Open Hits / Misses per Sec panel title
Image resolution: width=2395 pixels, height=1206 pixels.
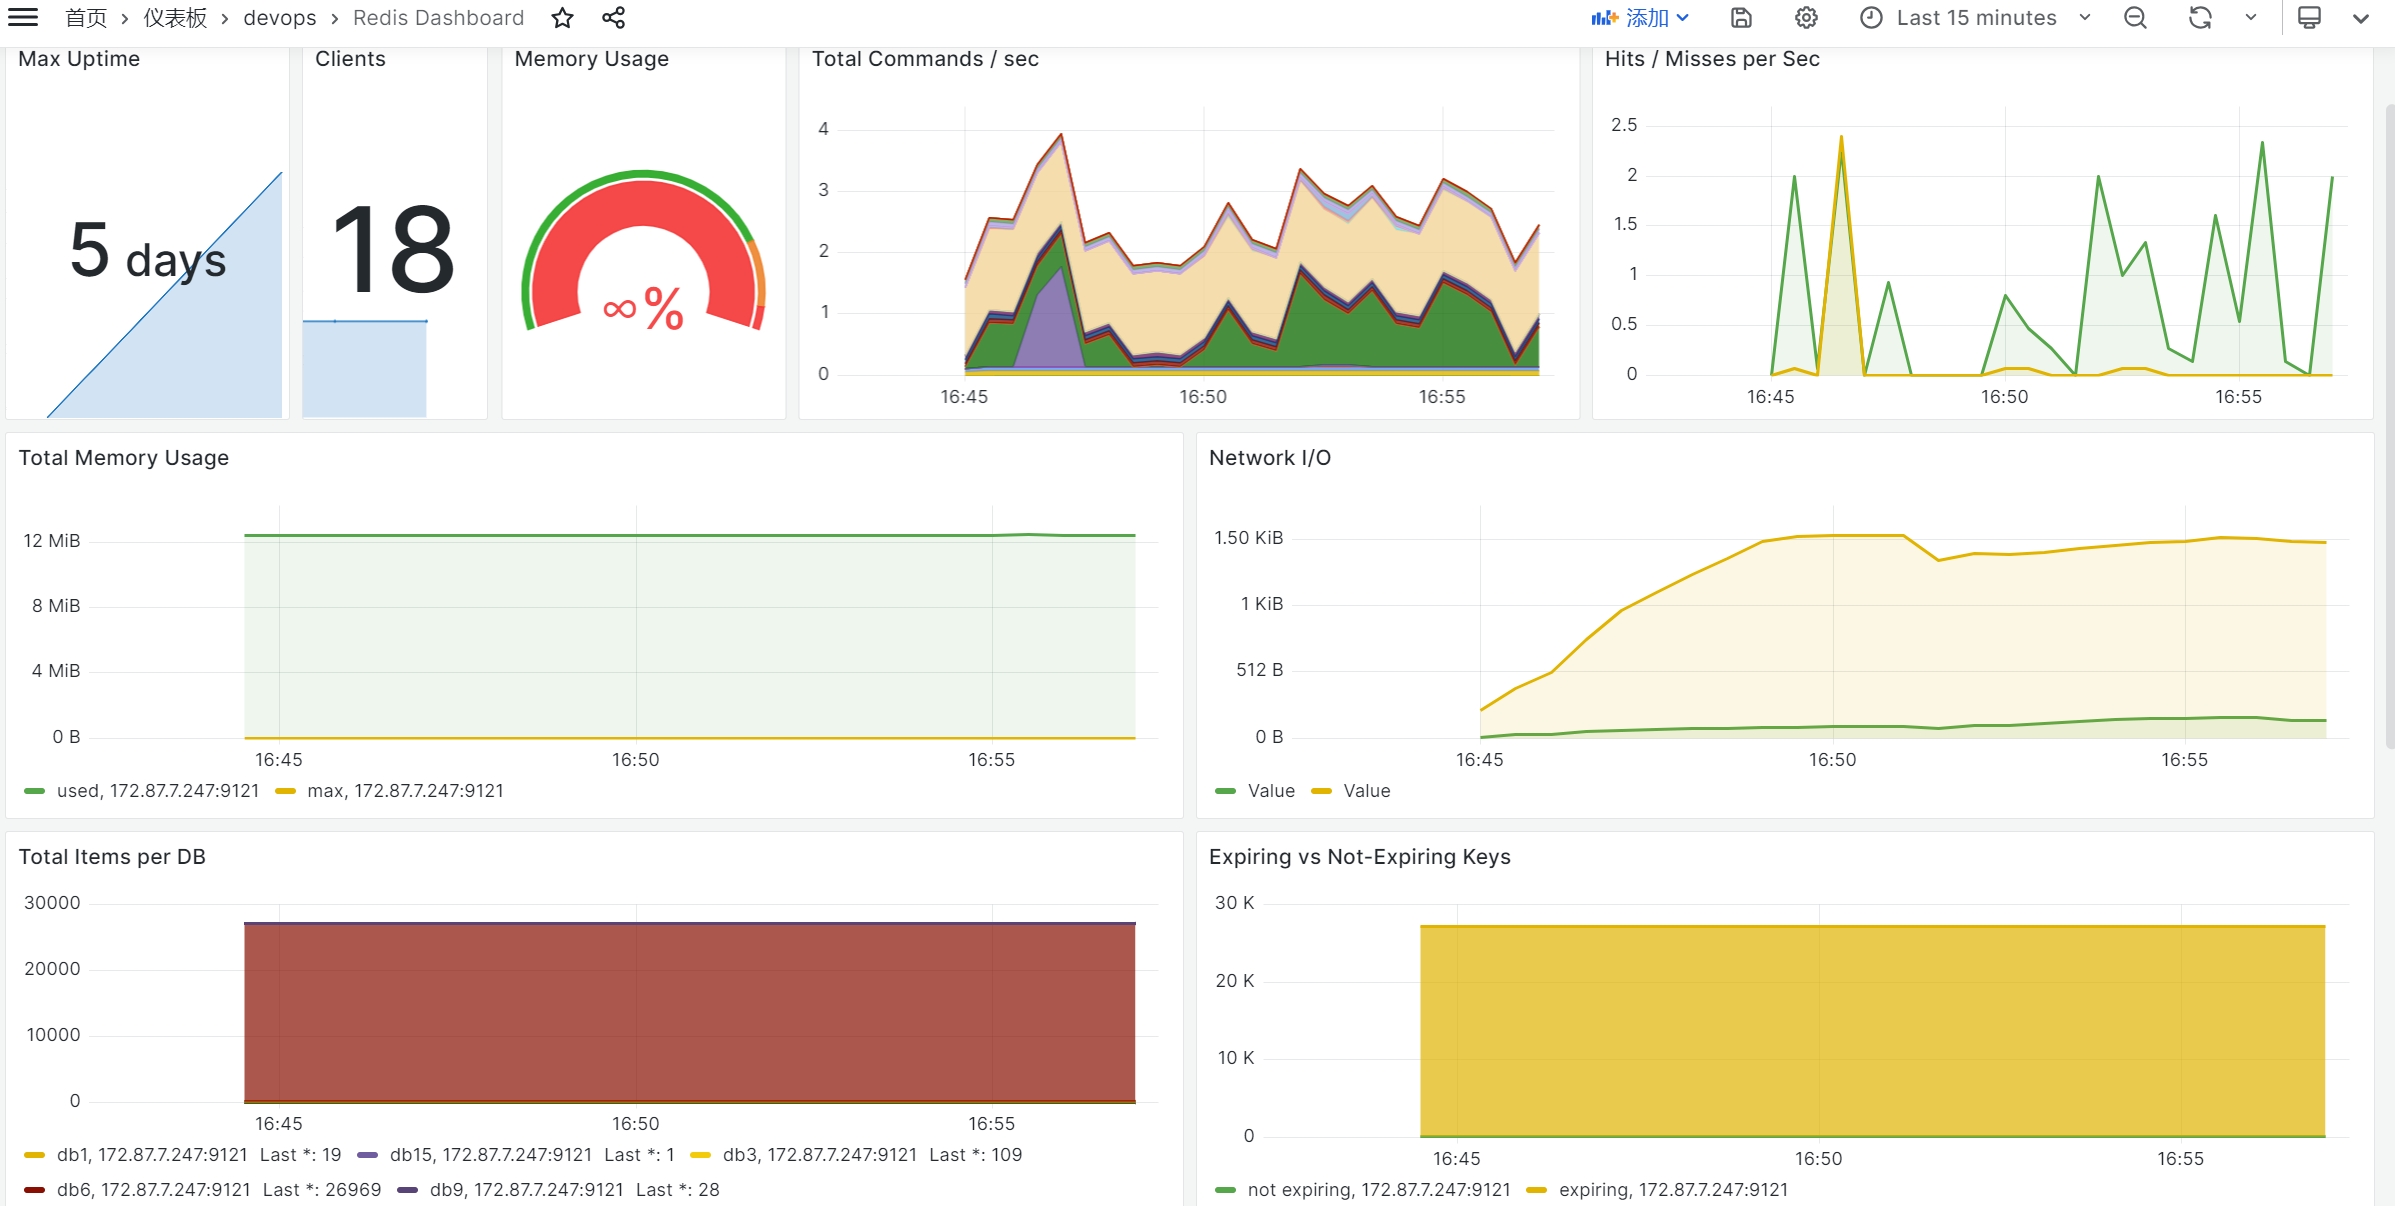[1712, 59]
